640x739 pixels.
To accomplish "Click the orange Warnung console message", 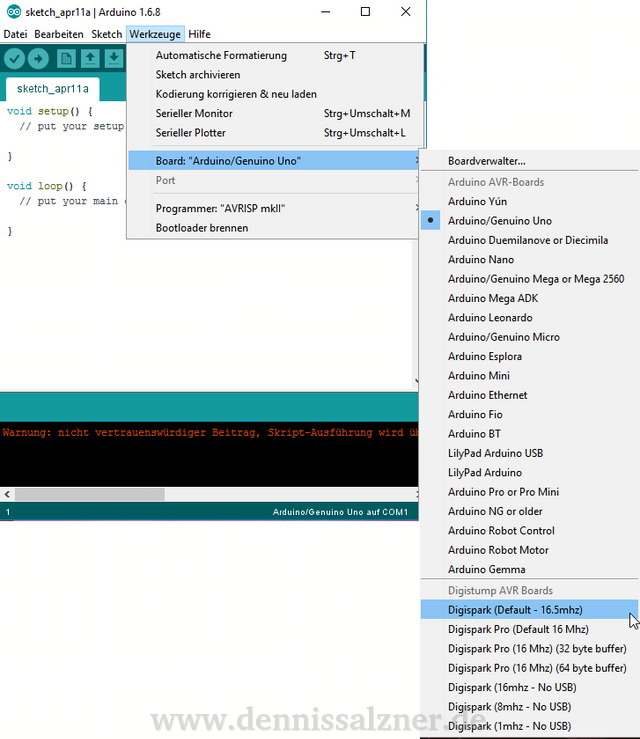I will pos(210,432).
